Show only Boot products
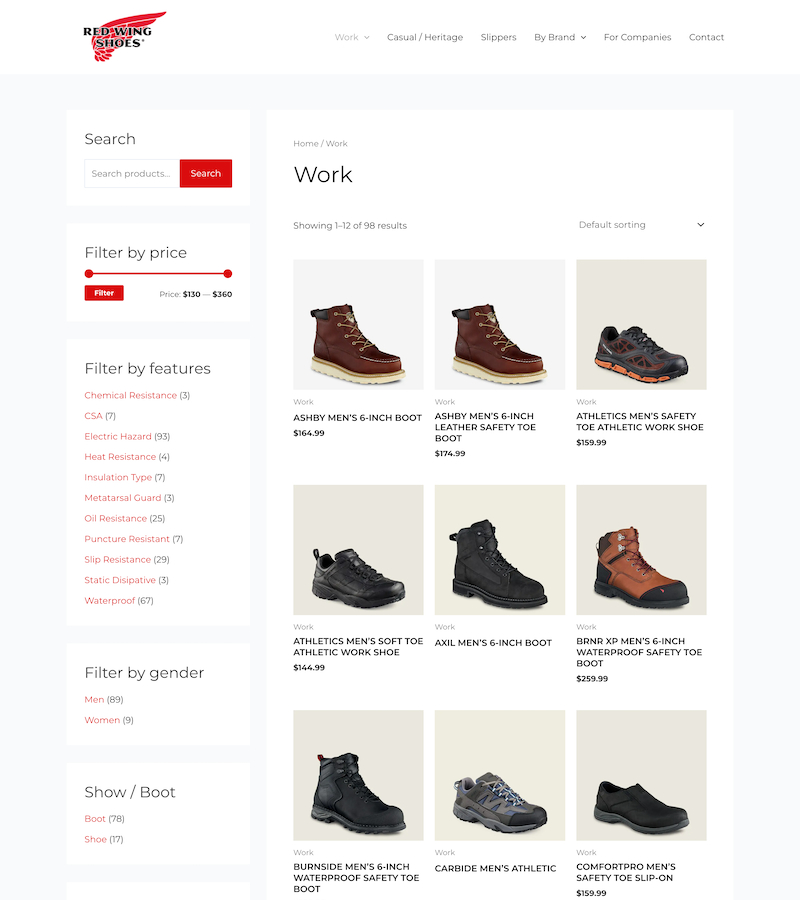The height and width of the screenshot is (900, 800). 95,819
